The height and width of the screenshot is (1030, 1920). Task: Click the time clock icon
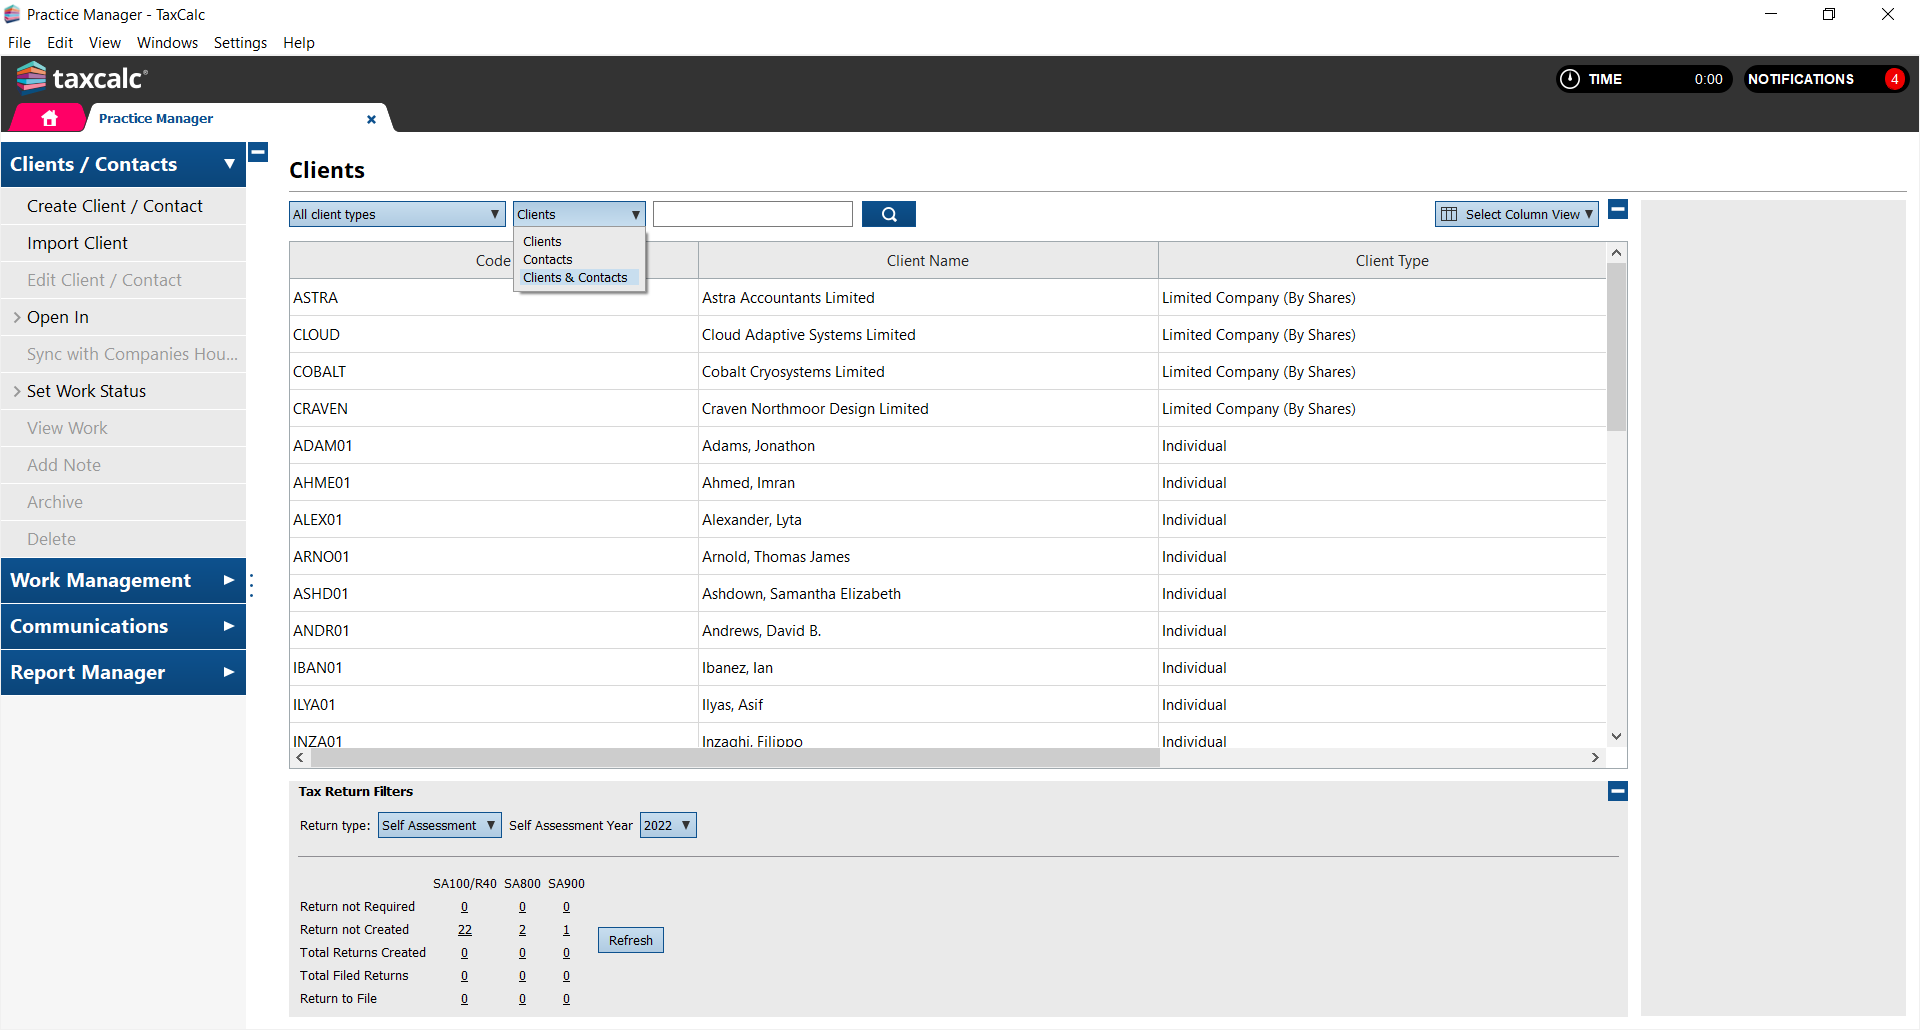point(1570,79)
